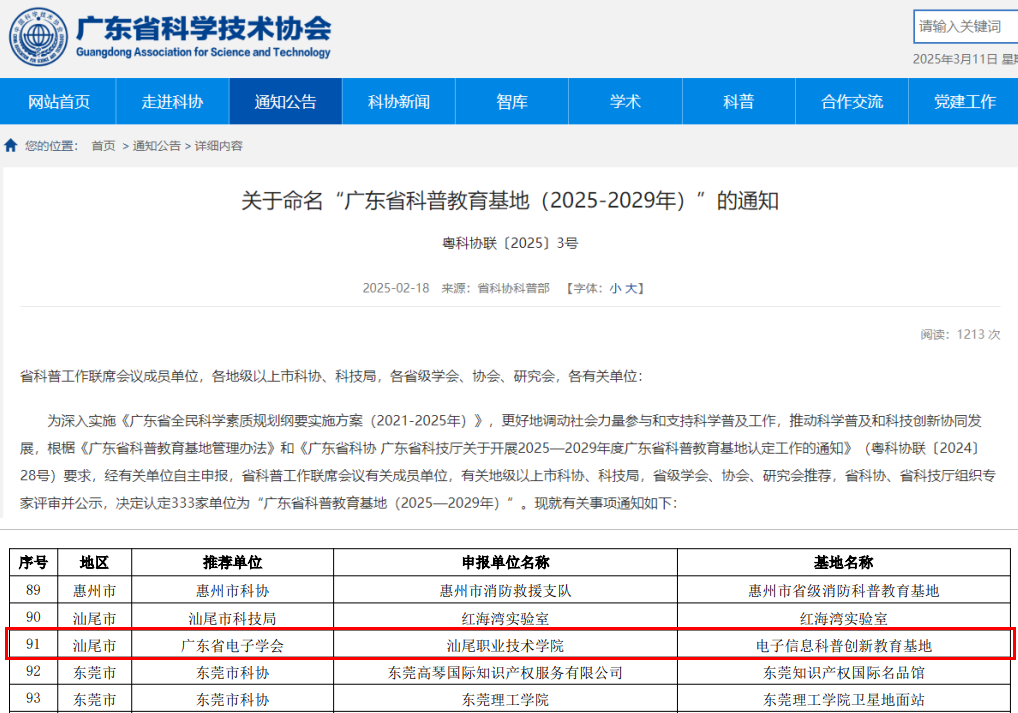Set font size to 小
Image resolution: width=1018 pixels, height=713 pixels.
[616, 288]
